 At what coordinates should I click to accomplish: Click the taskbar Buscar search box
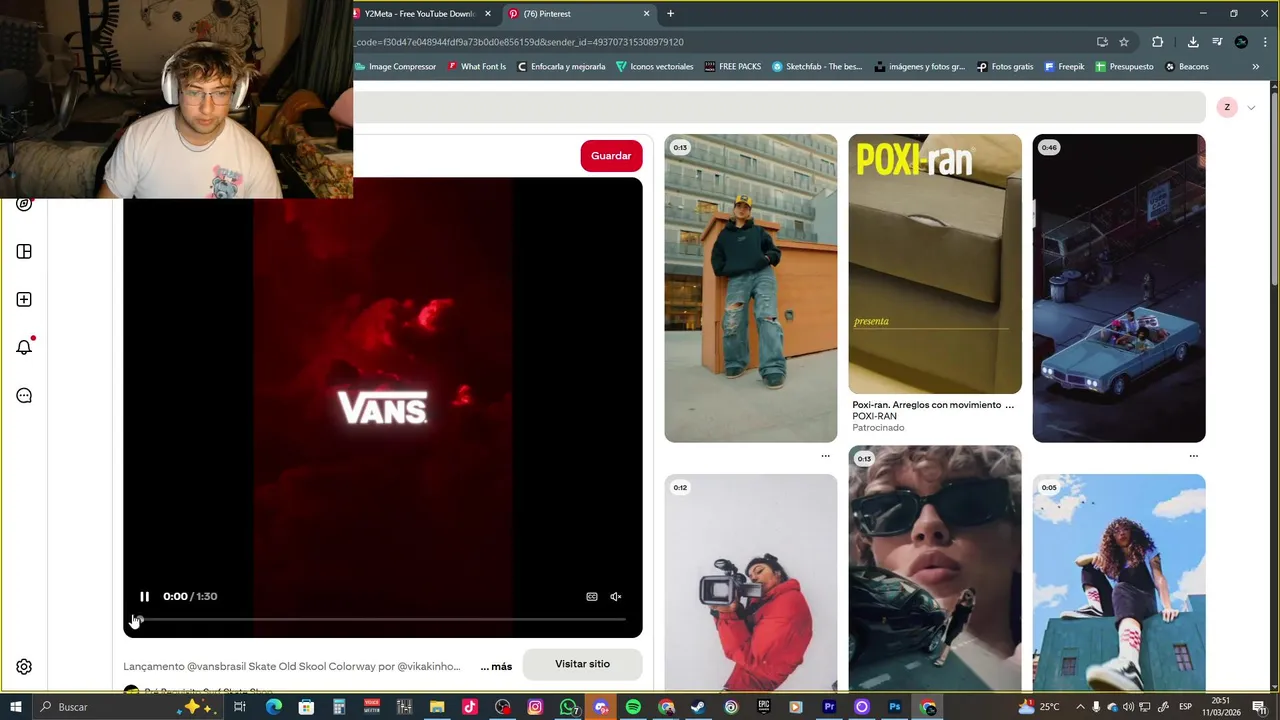(x=130, y=707)
